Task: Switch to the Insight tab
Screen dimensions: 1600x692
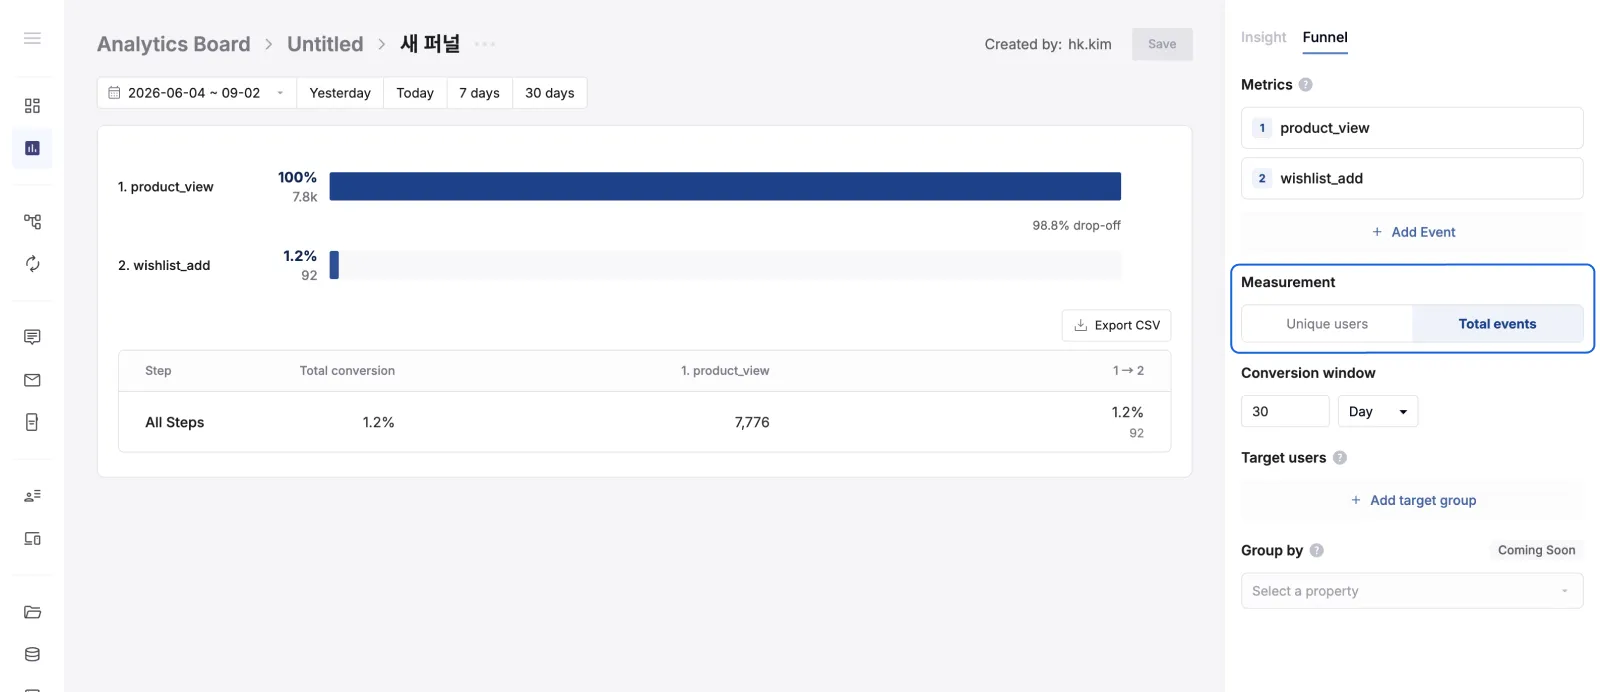Action: tap(1263, 37)
